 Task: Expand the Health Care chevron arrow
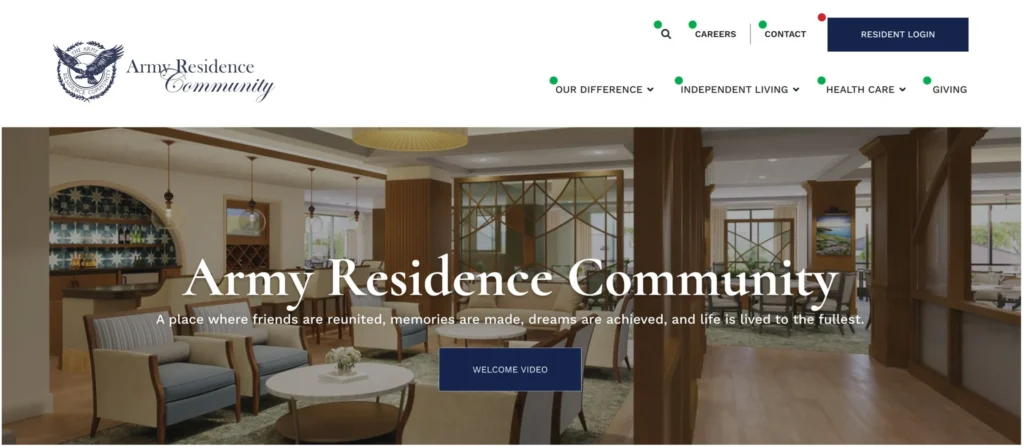point(902,90)
